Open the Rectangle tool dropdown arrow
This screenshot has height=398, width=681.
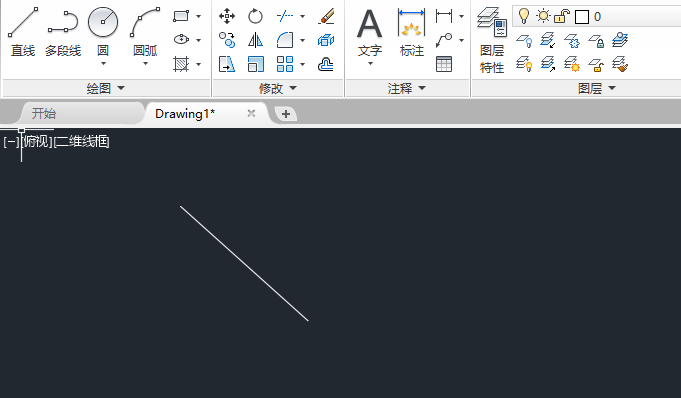point(198,17)
